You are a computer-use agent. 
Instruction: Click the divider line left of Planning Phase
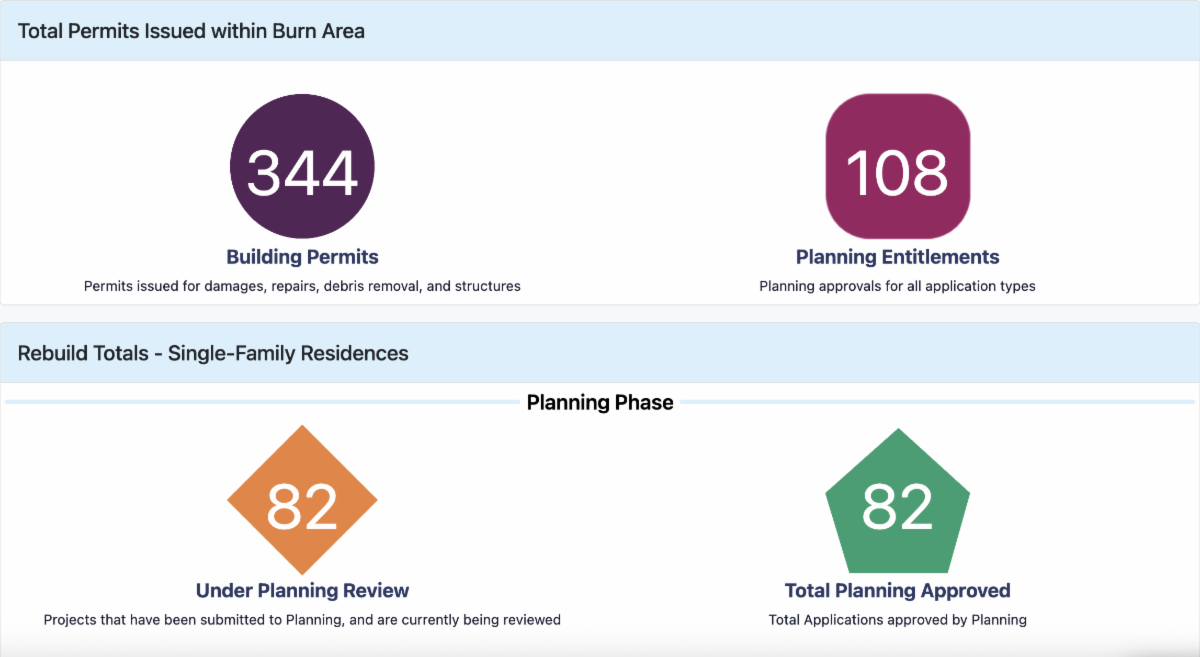260,402
